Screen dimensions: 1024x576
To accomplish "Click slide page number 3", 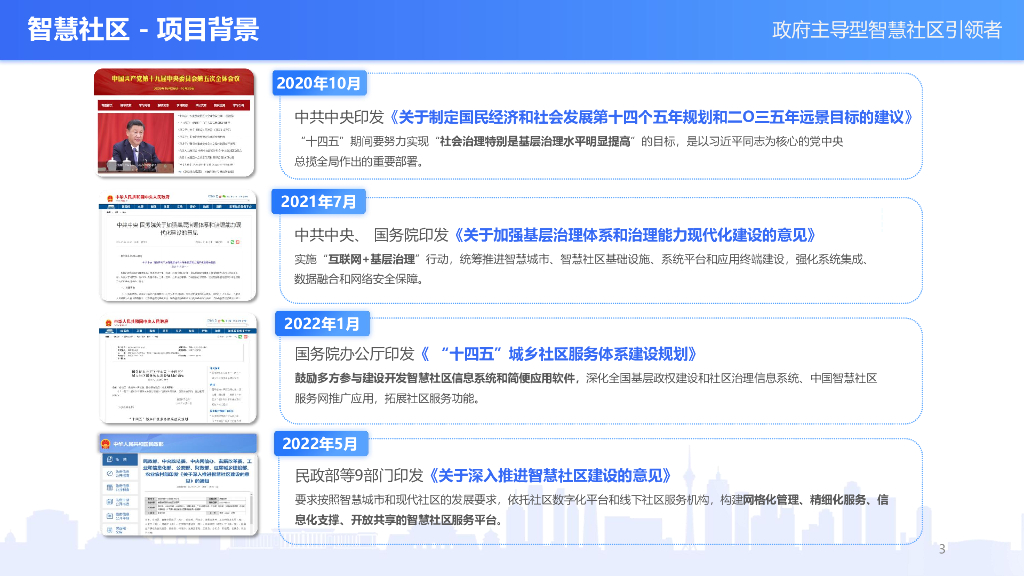I will pyautogui.click(x=942, y=549).
